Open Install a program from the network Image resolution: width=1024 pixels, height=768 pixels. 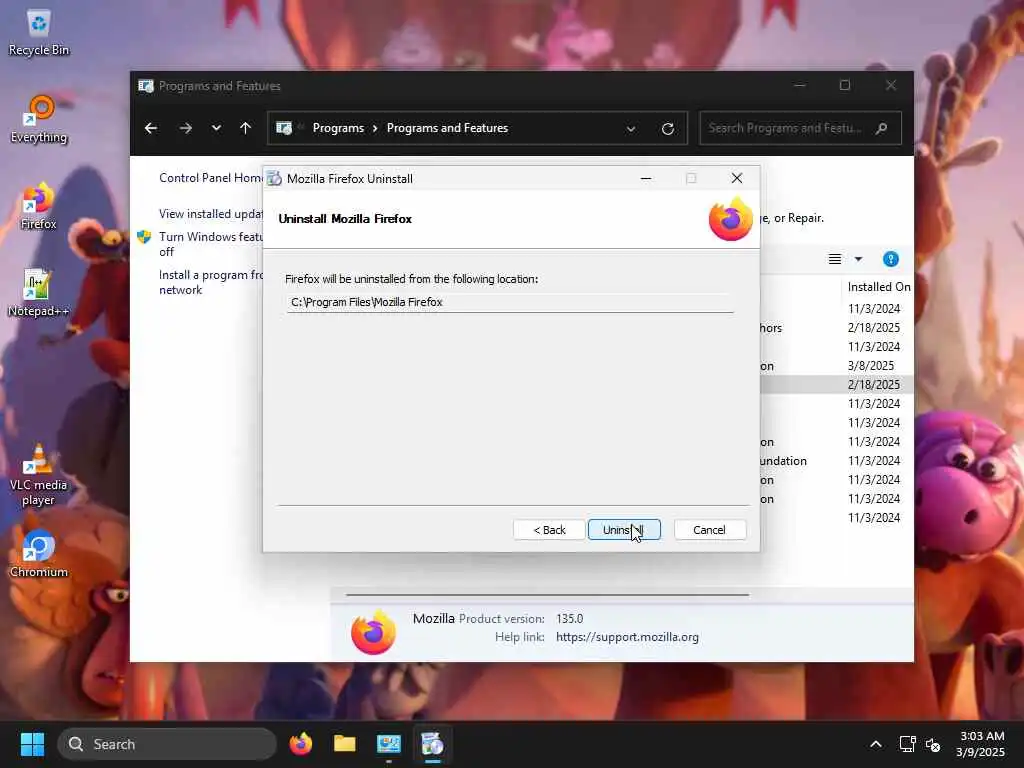pyautogui.click(x=210, y=282)
